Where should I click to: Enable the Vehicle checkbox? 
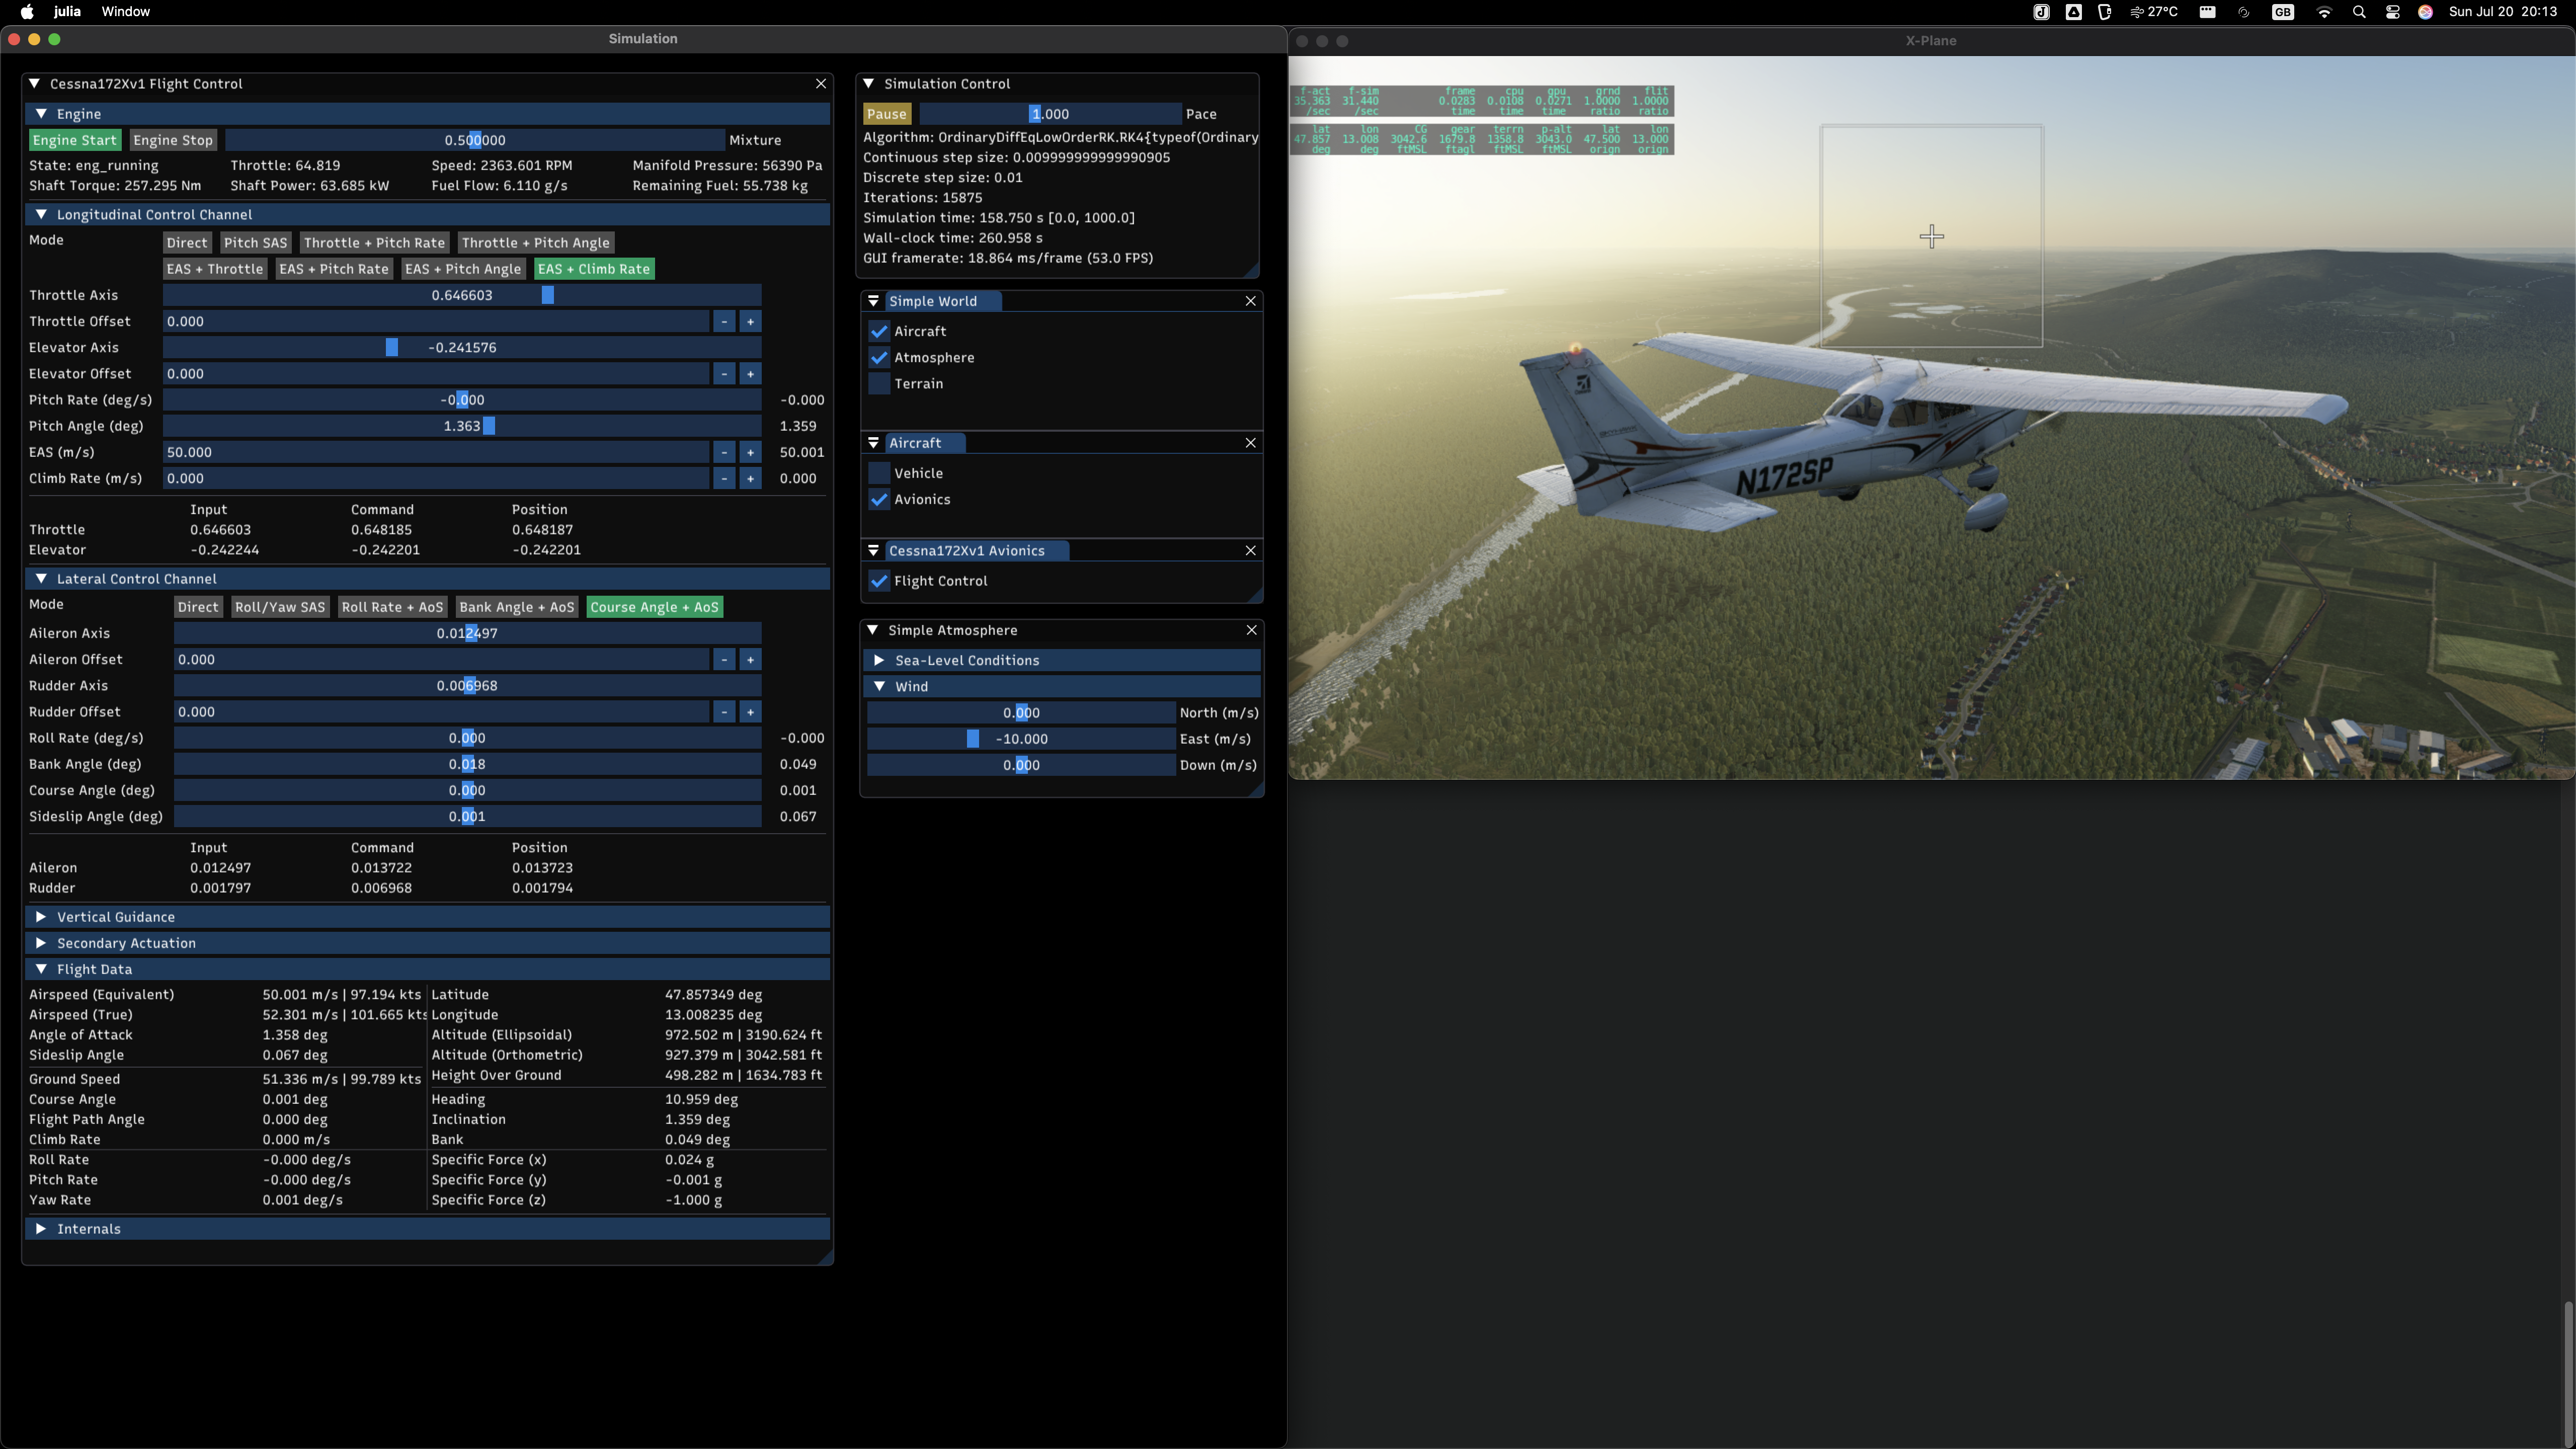pos(879,473)
